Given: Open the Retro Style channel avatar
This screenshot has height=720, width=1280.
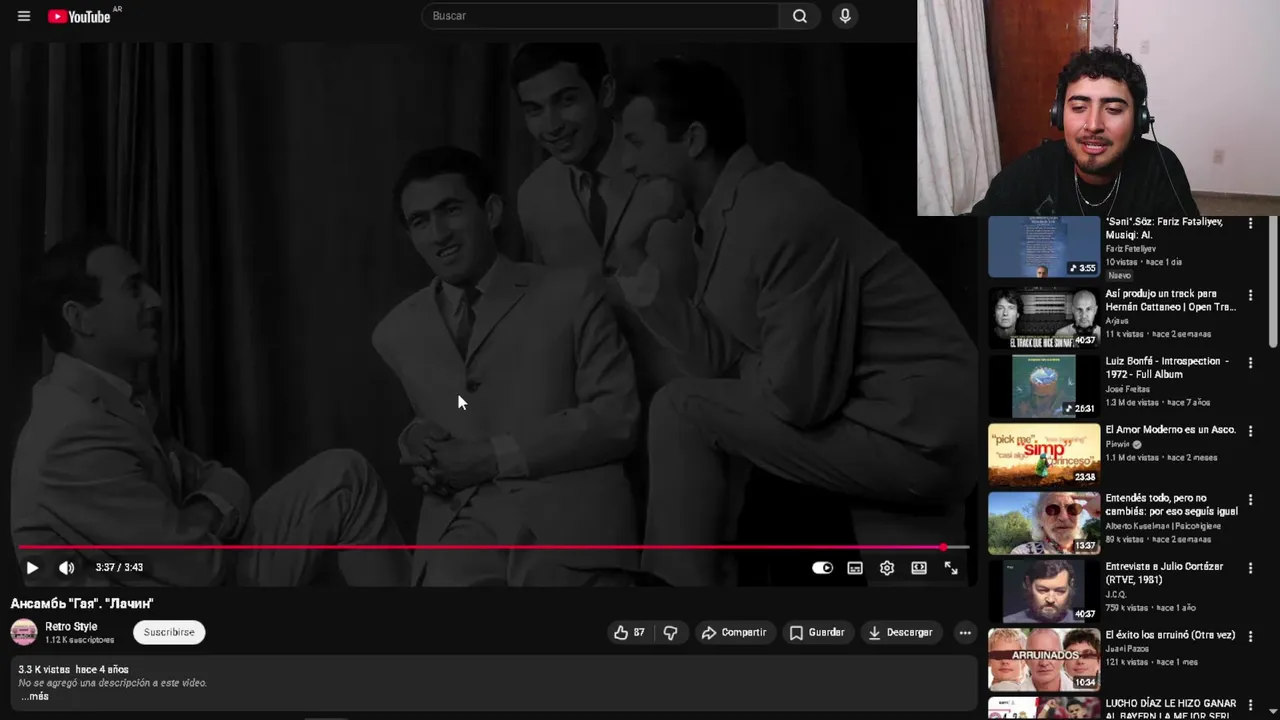Looking at the screenshot, I should click(x=24, y=632).
